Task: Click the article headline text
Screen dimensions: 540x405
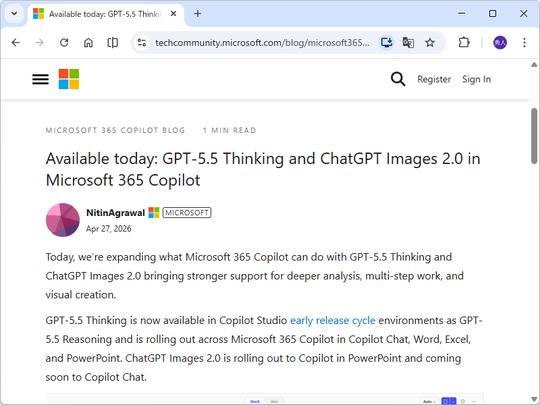Action: point(263,169)
